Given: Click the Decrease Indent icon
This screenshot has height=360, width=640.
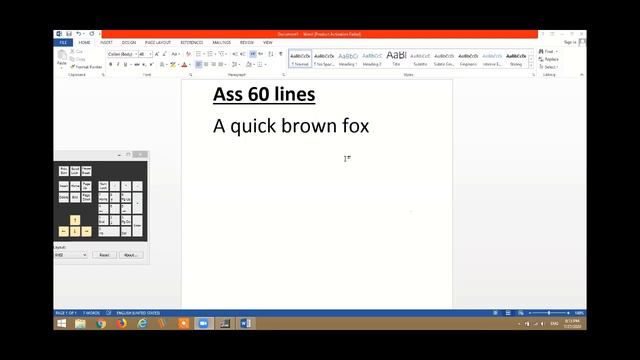Looking at the screenshot, I should click(x=235, y=54).
